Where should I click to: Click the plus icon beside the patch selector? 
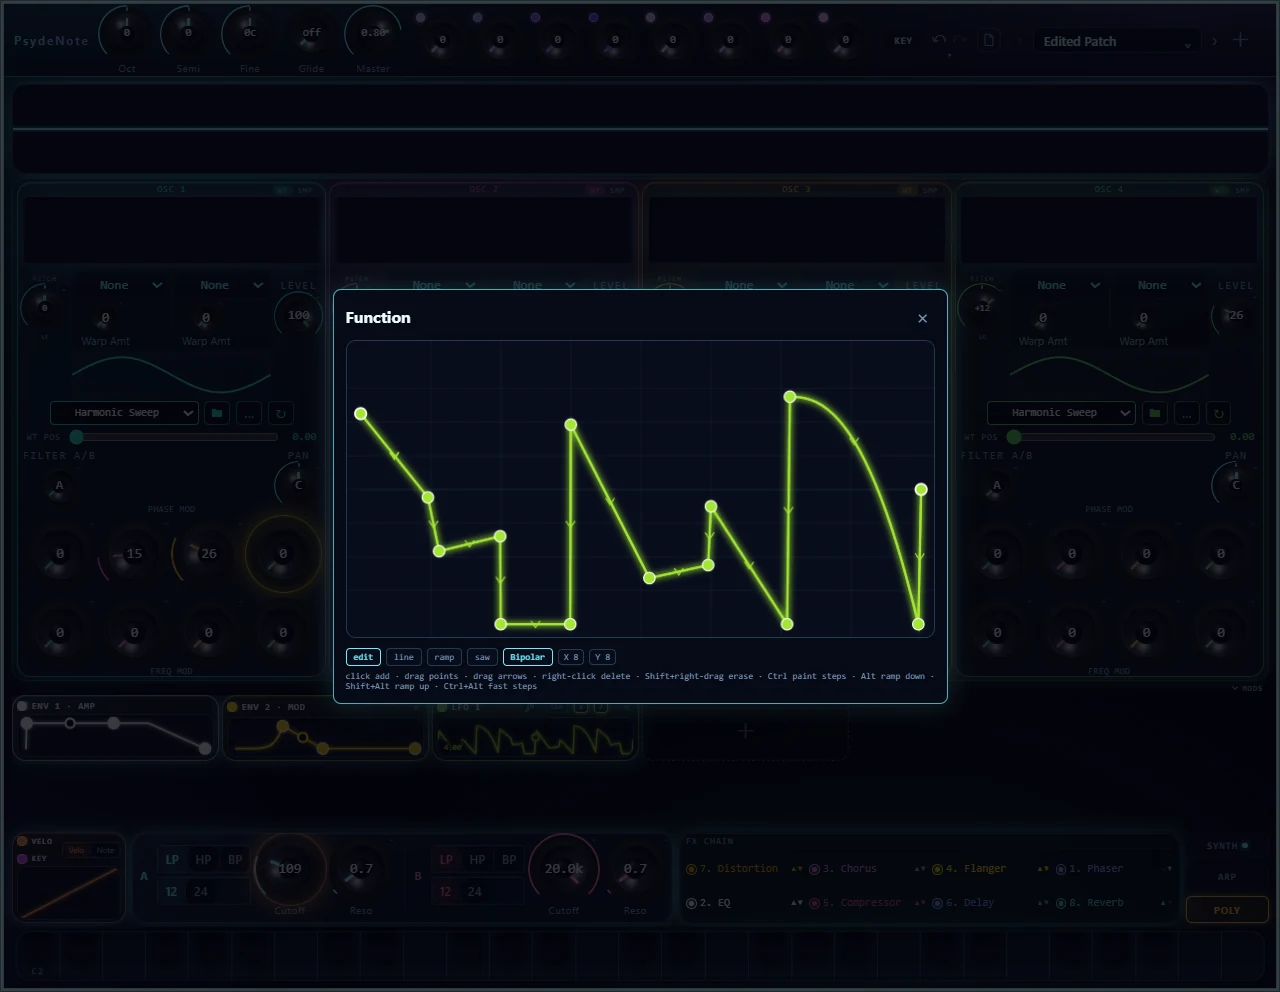click(1240, 40)
